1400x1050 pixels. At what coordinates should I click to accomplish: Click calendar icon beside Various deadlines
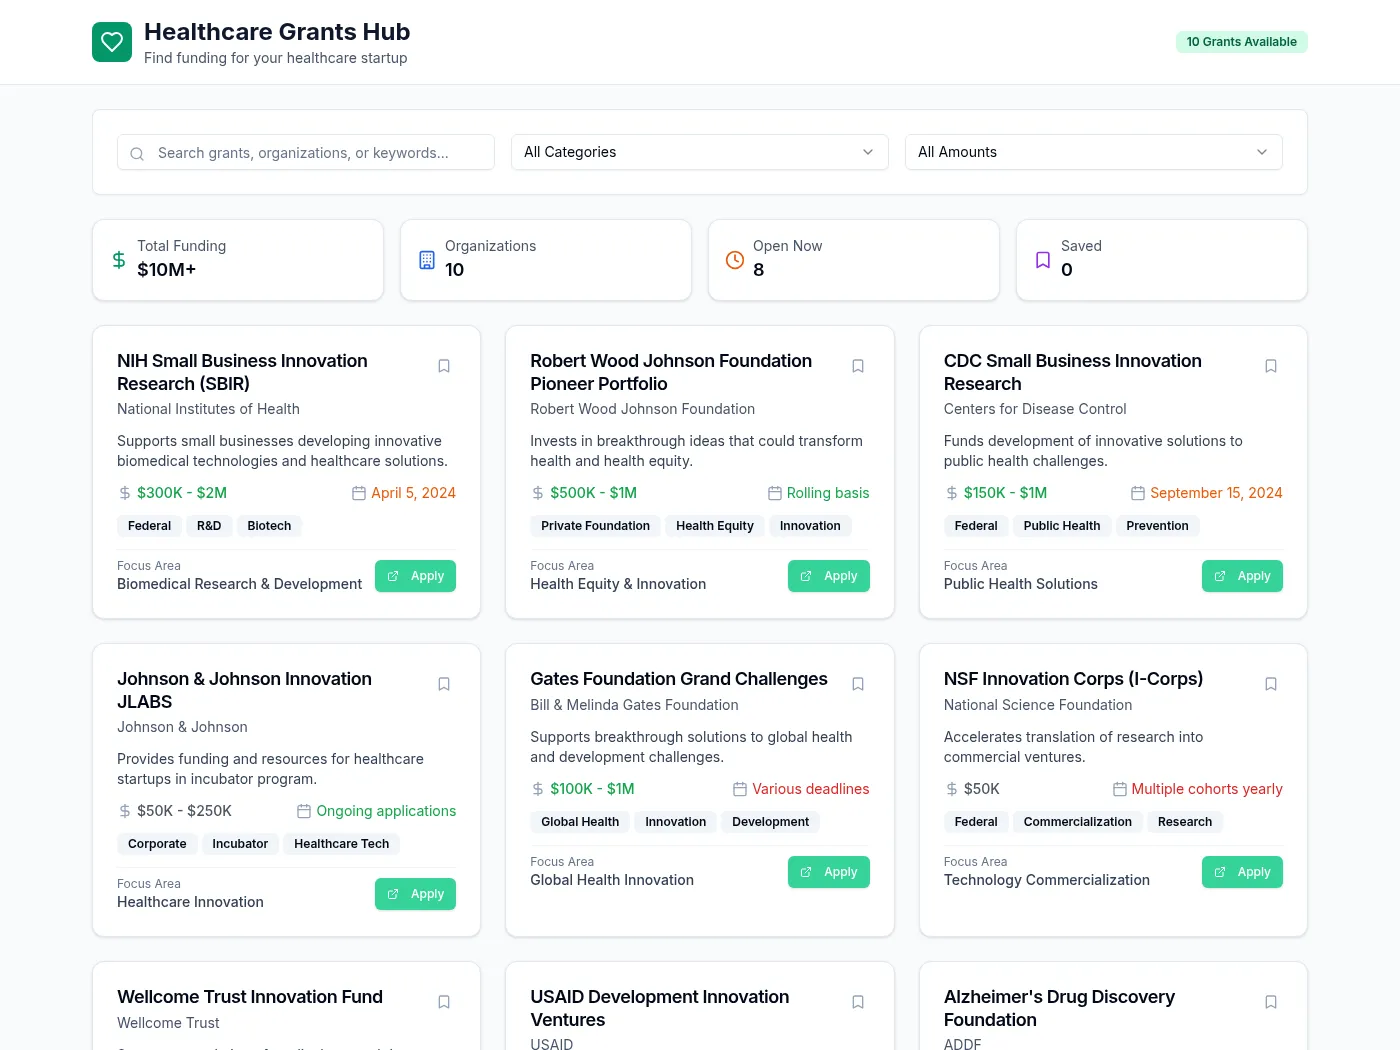[x=740, y=789]
